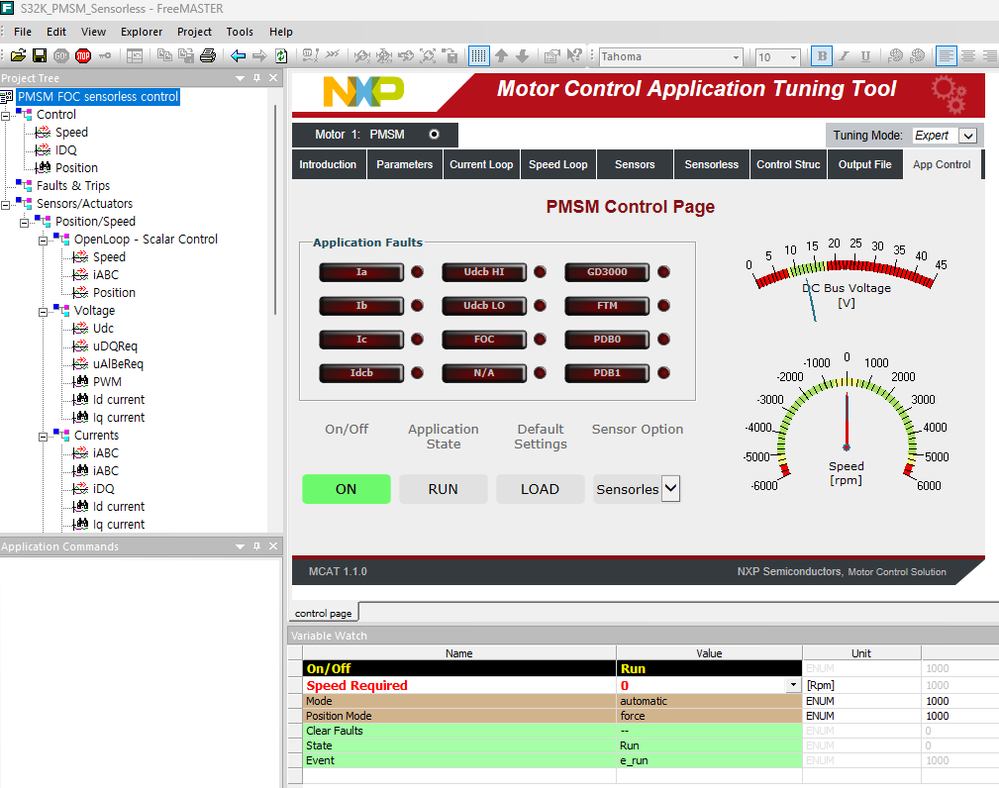
Task: Print with the printer toolbar icon
Action: tap(208, 56)
